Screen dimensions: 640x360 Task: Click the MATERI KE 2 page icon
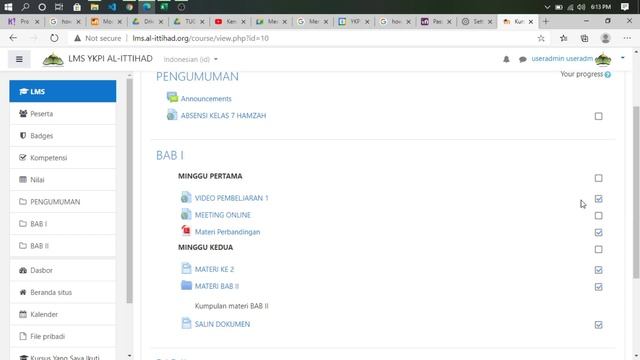186,269
